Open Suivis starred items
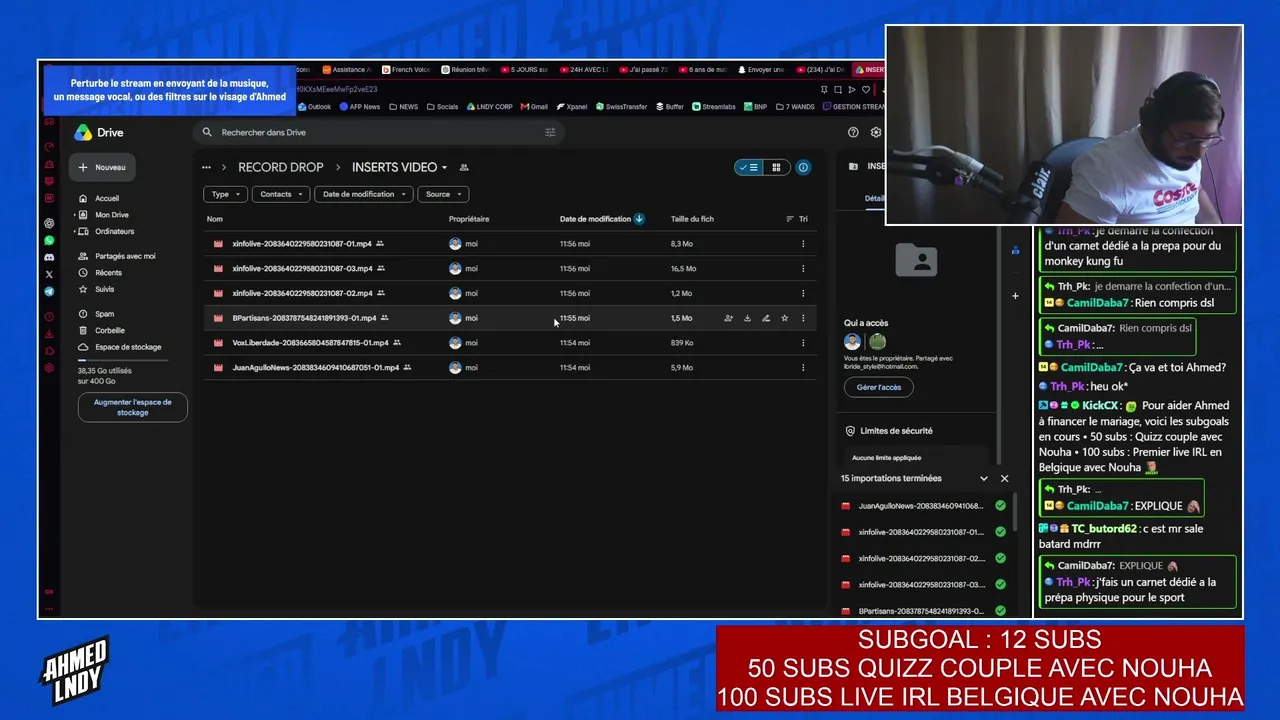The height and width of the screenshot is (720, 1280). [x=105, y=290]
